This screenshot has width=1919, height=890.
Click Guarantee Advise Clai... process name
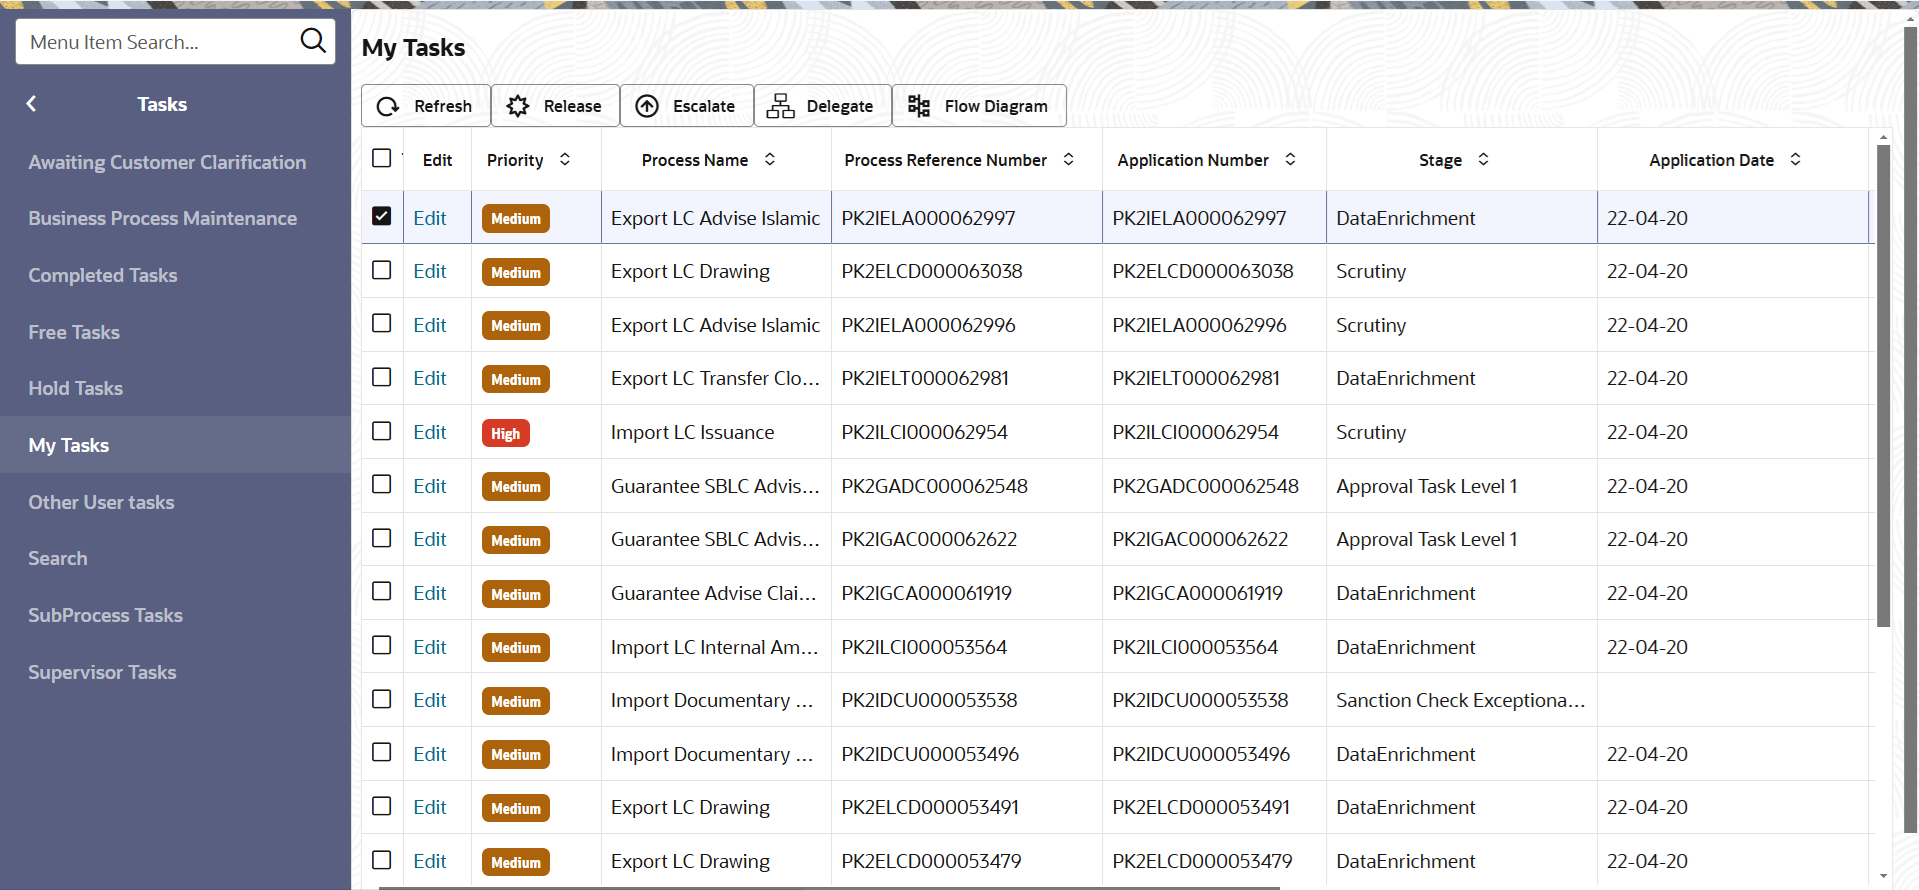tap(714, 593)
